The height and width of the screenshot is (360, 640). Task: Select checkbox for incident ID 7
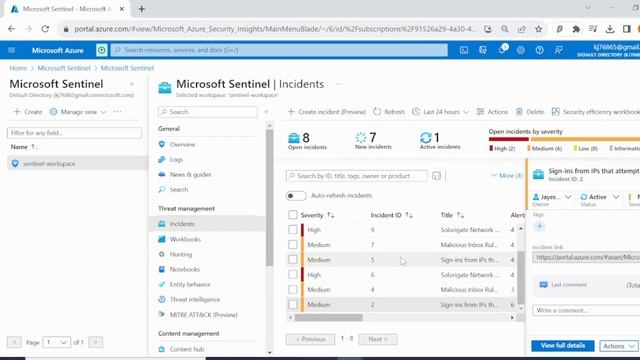tap(293, 244)
